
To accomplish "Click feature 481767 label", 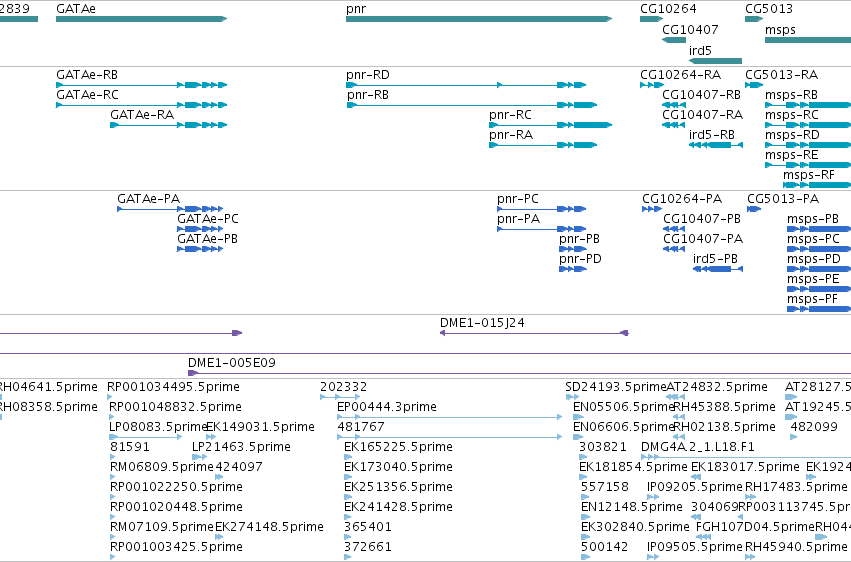I will tap(361, 427).
